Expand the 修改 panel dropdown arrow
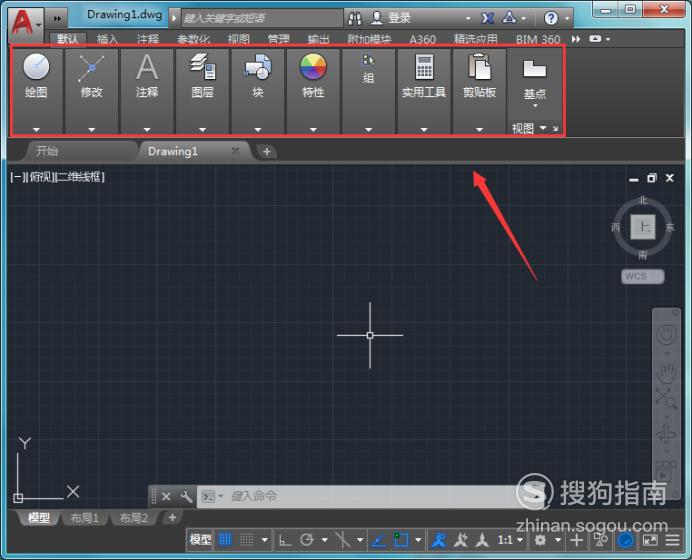This screenshot has height=560, width=692. click(91, 130)
